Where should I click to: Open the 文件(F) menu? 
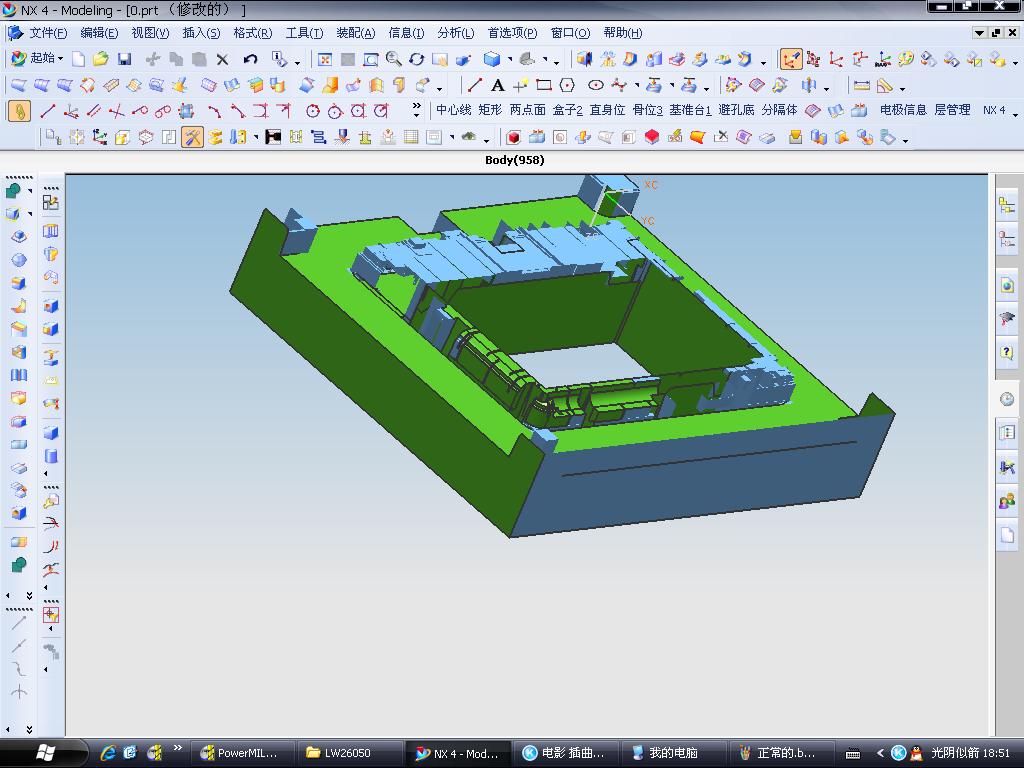(x=46, y=33)
